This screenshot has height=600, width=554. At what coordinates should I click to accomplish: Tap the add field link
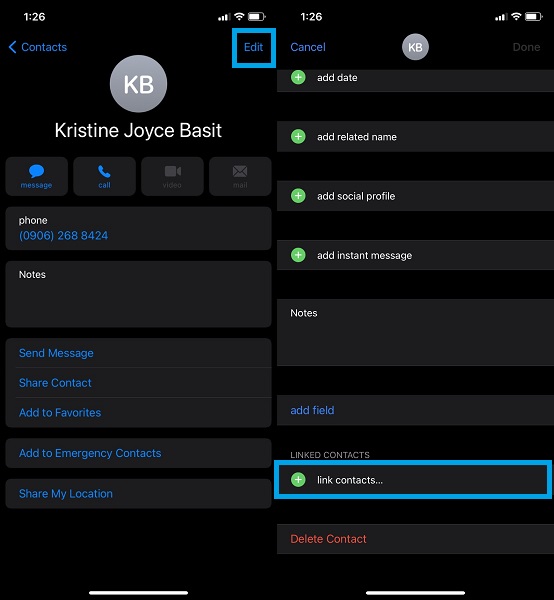312,410
